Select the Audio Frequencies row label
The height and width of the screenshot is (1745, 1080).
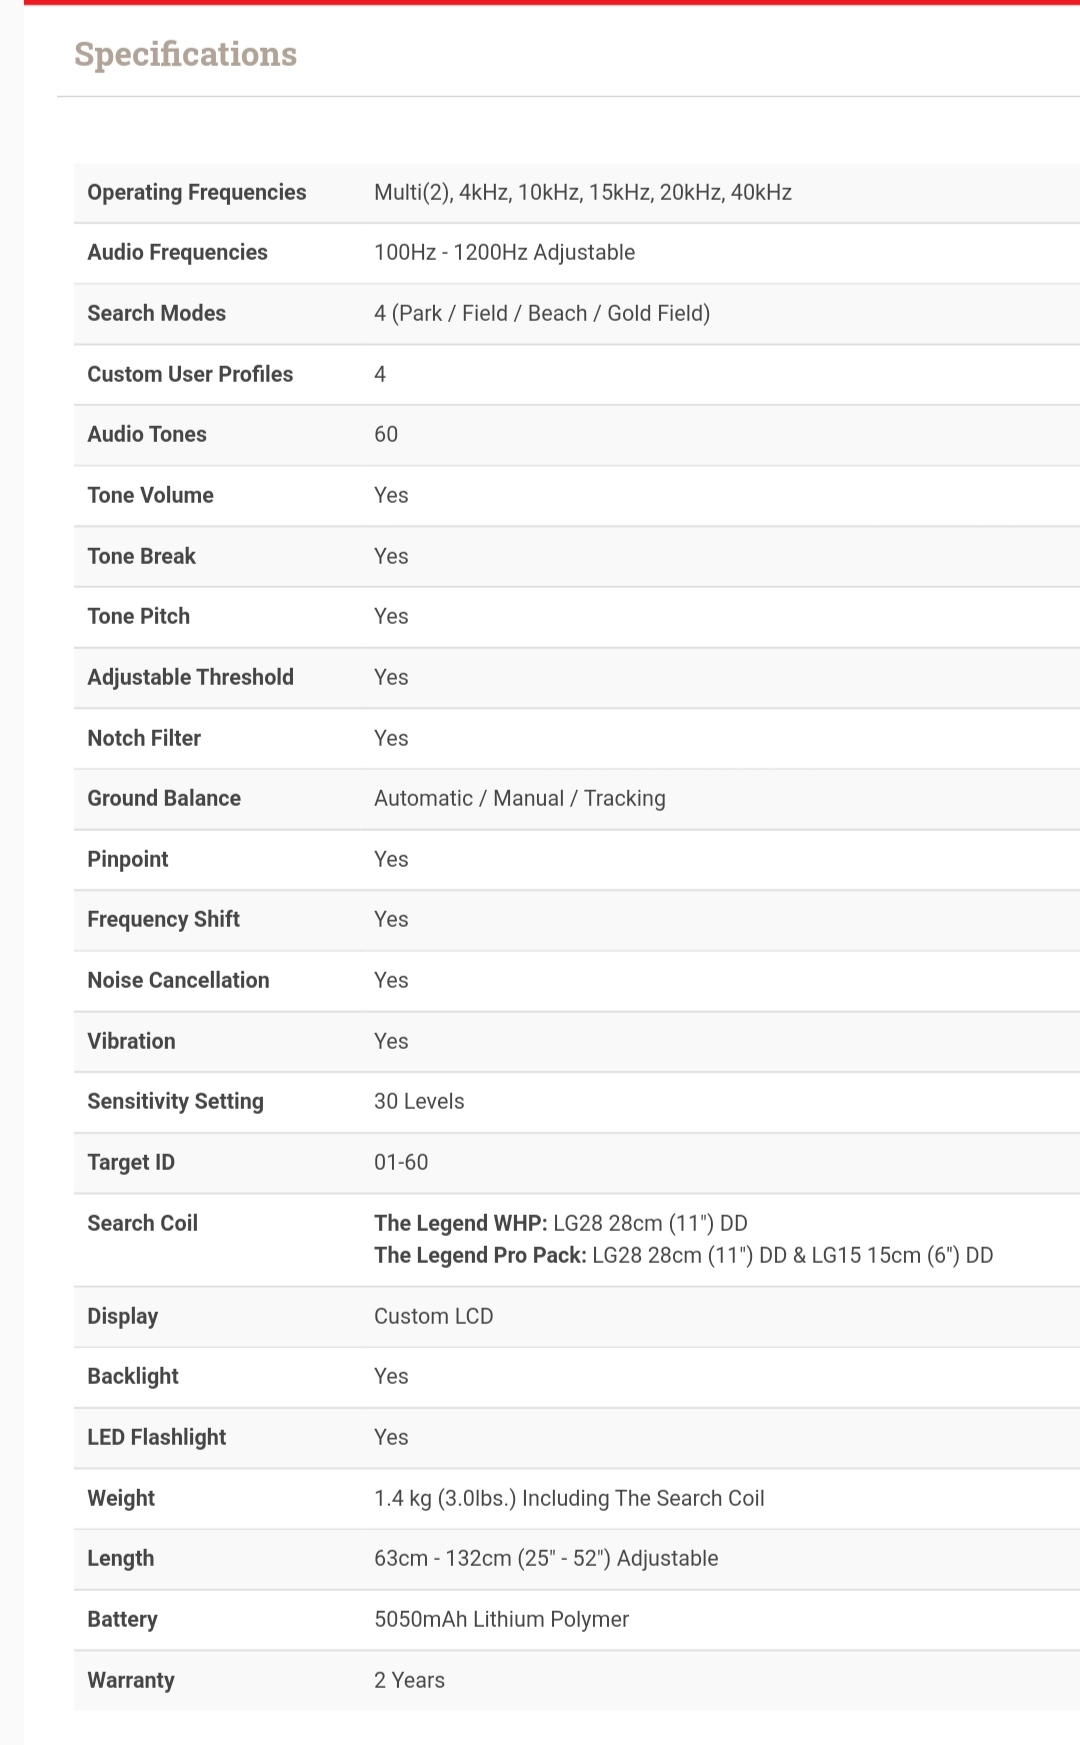(177, 252)
